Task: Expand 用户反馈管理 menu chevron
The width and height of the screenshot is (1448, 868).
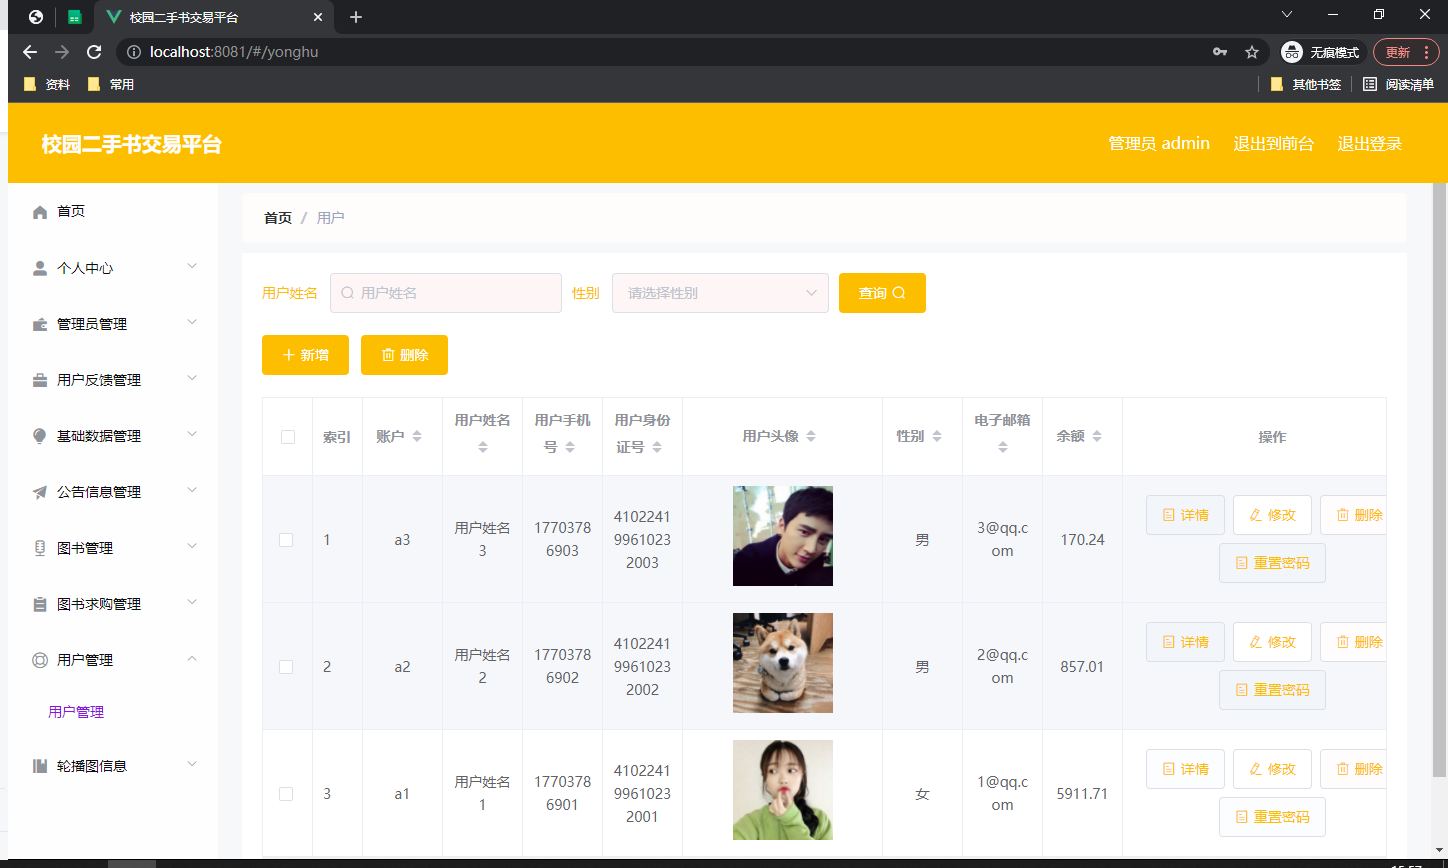Action: pyautogui.click(x=192, y=378)
